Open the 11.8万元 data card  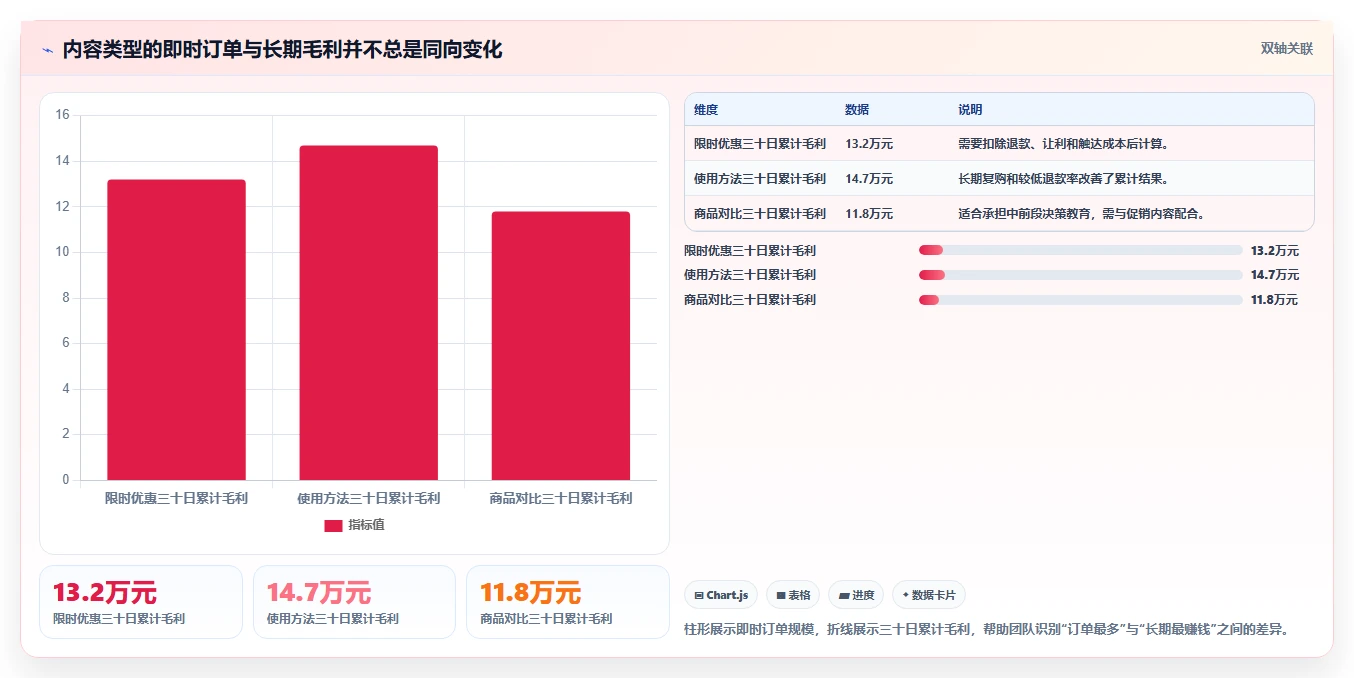568,602
